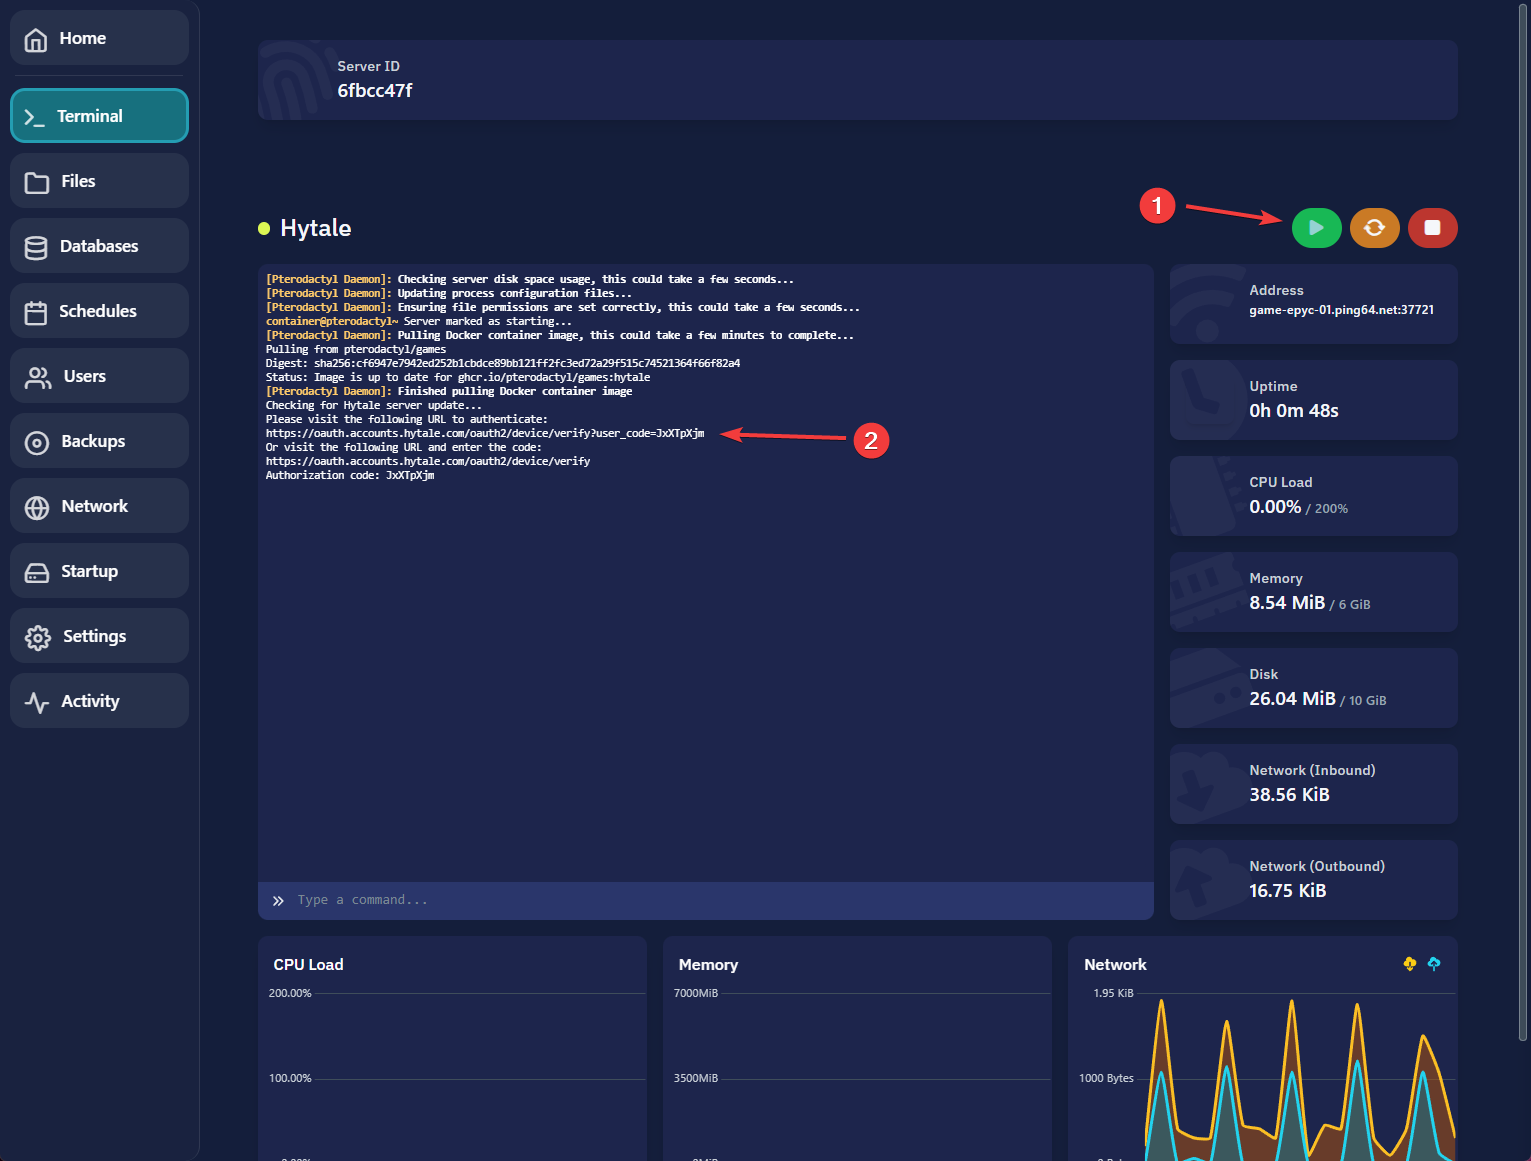Viewport: 1531px width, 1161px height.
Task: Open Network settings from sidebar
Action: [x=99, y=506]
